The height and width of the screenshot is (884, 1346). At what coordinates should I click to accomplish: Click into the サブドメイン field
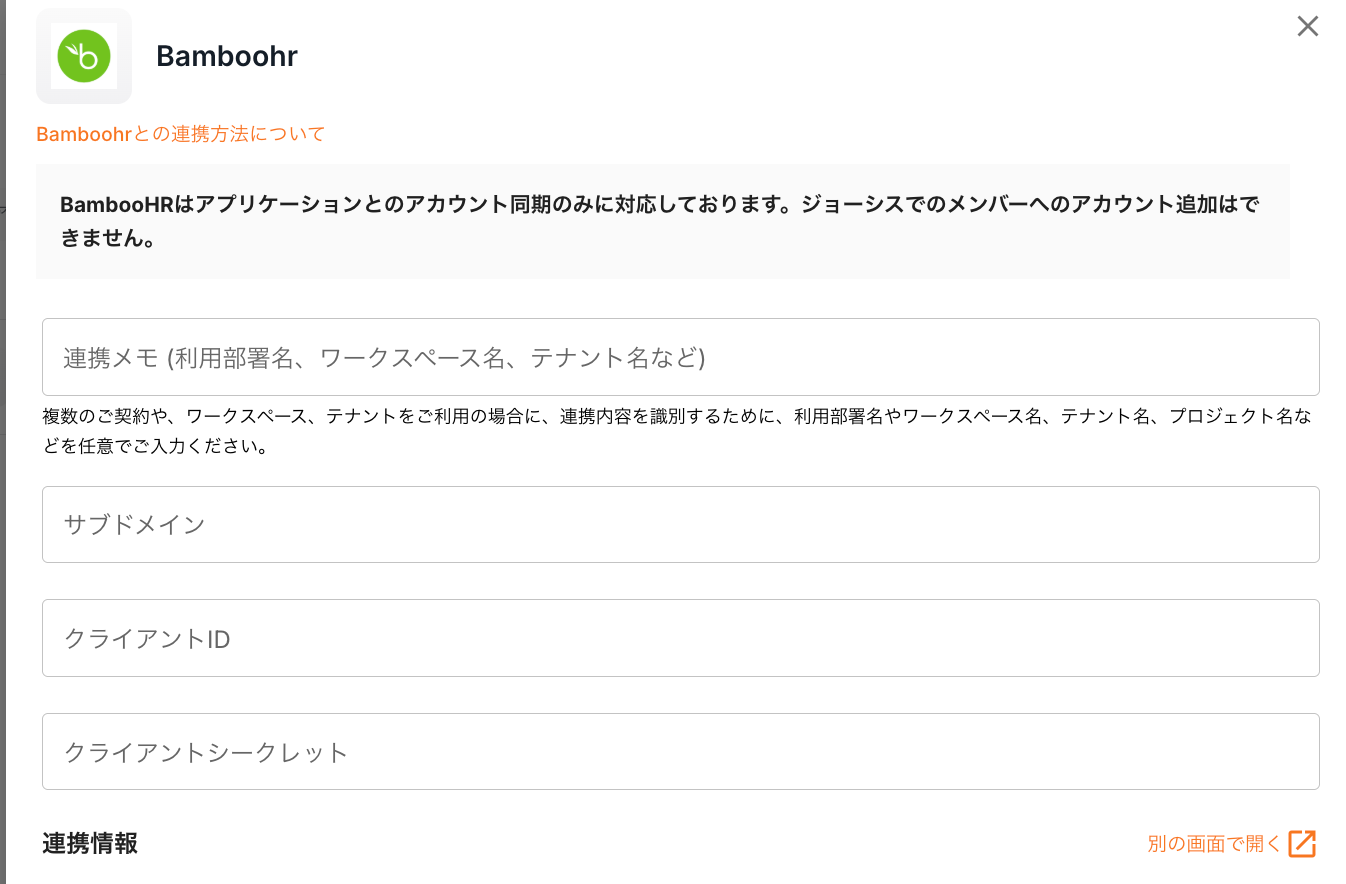click(x=680, y=524)
